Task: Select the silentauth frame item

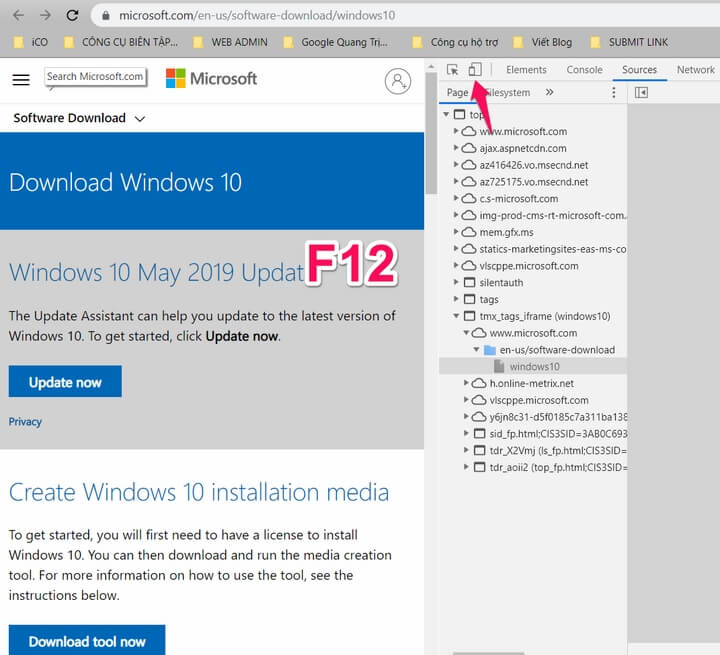Action: tap(501, 282)
